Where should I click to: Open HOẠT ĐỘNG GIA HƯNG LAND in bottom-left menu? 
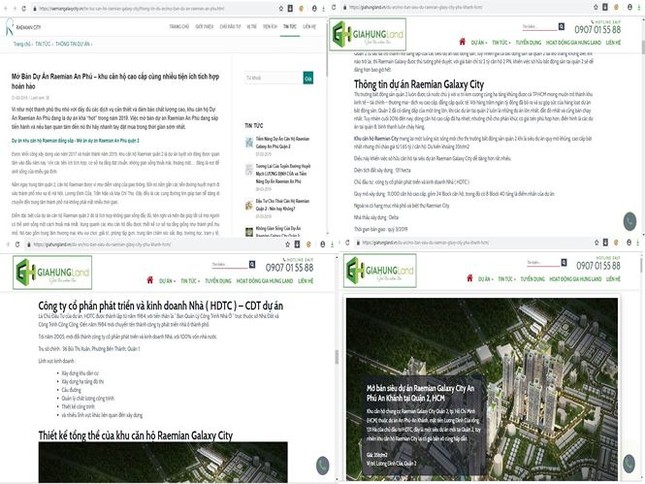[x=264, y=281]
